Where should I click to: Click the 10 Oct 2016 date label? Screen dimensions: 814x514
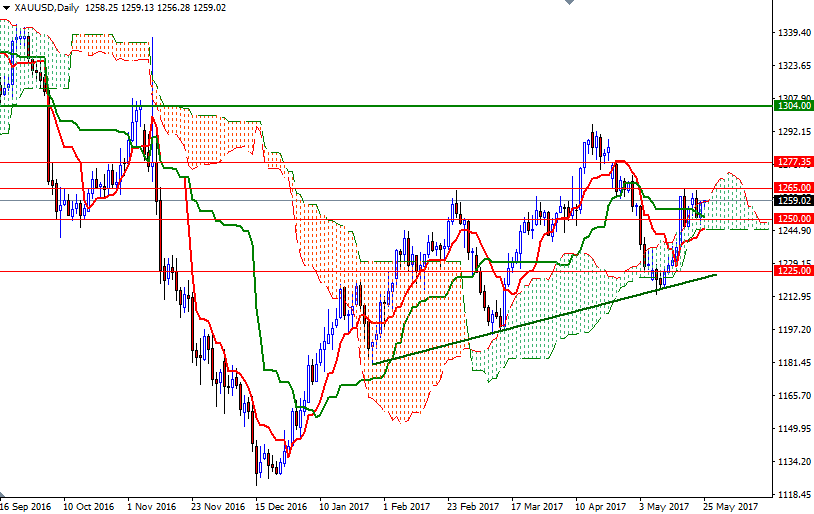tap(88, 506)
